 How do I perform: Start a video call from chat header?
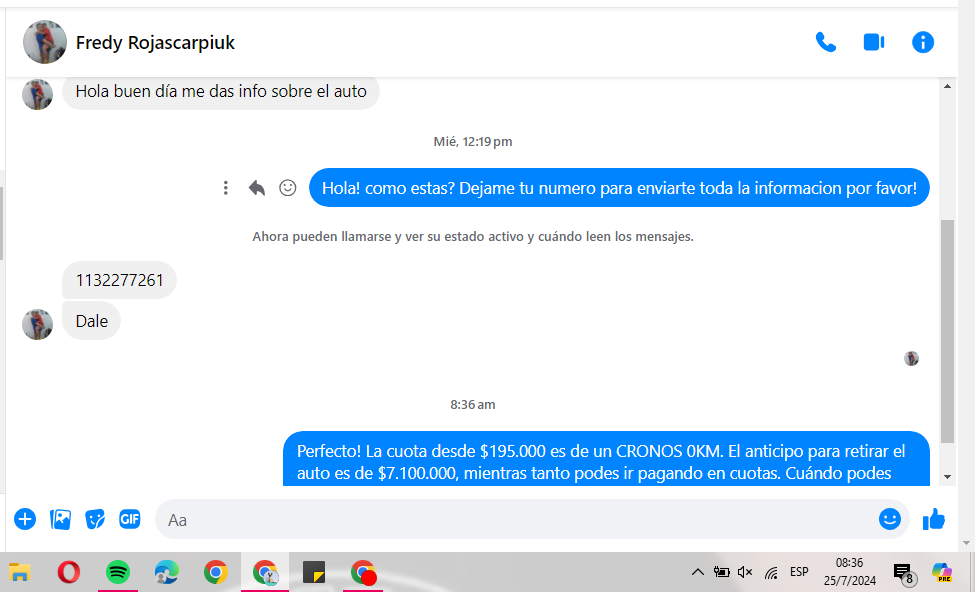tap(874, 42)
